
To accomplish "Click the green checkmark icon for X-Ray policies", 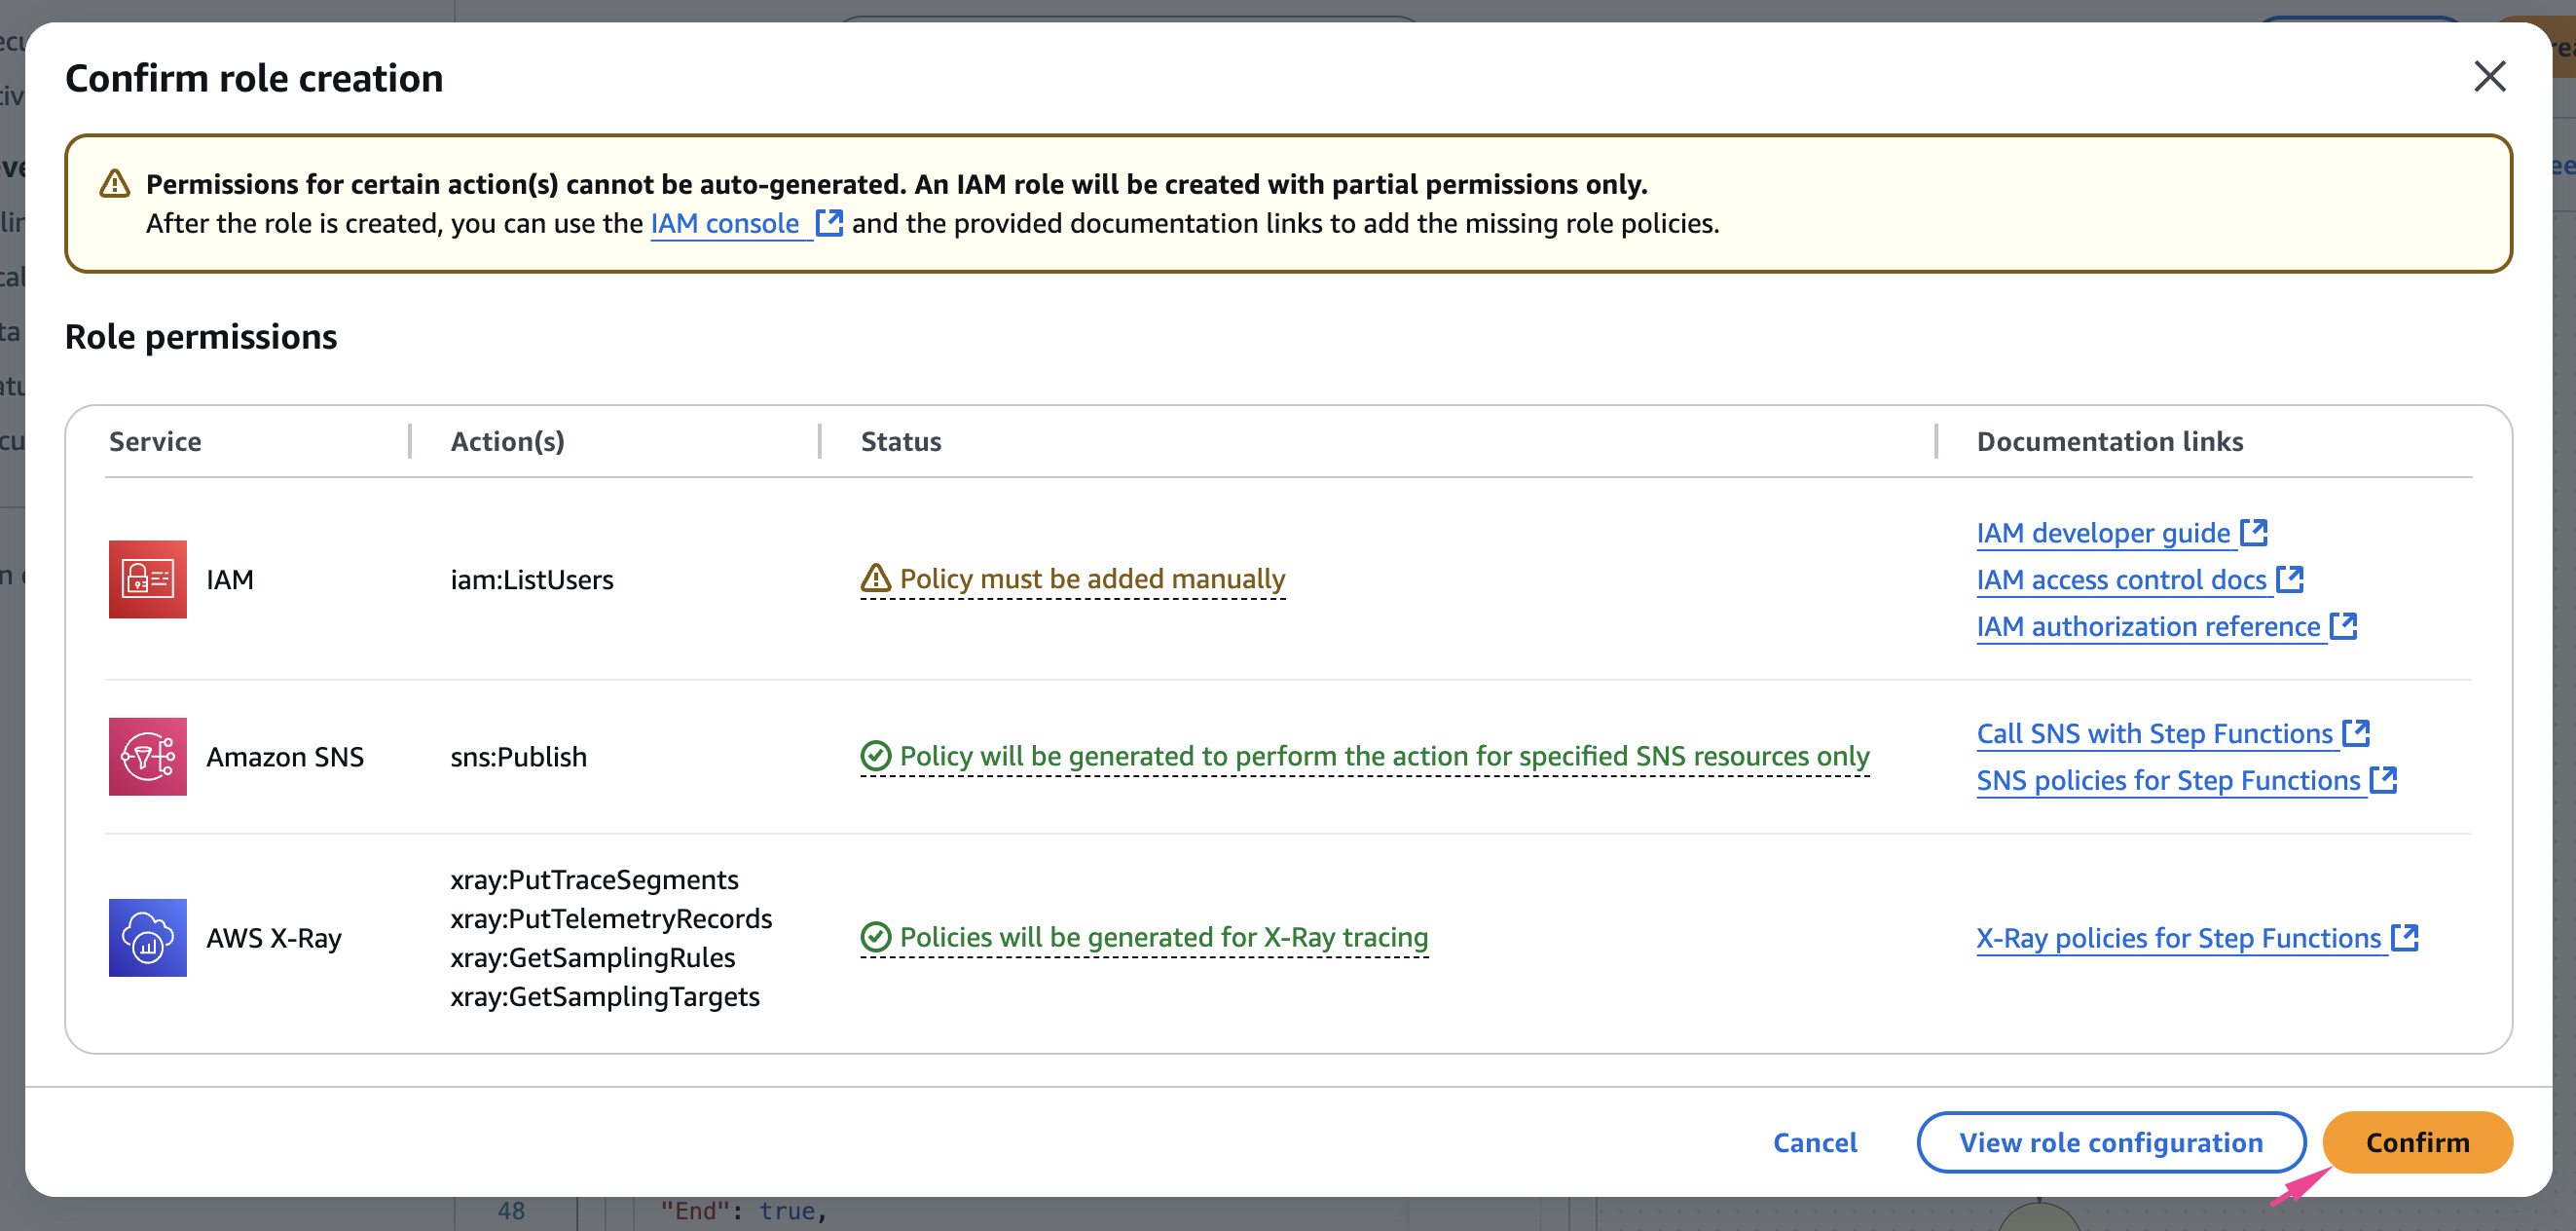I will 875,937.
